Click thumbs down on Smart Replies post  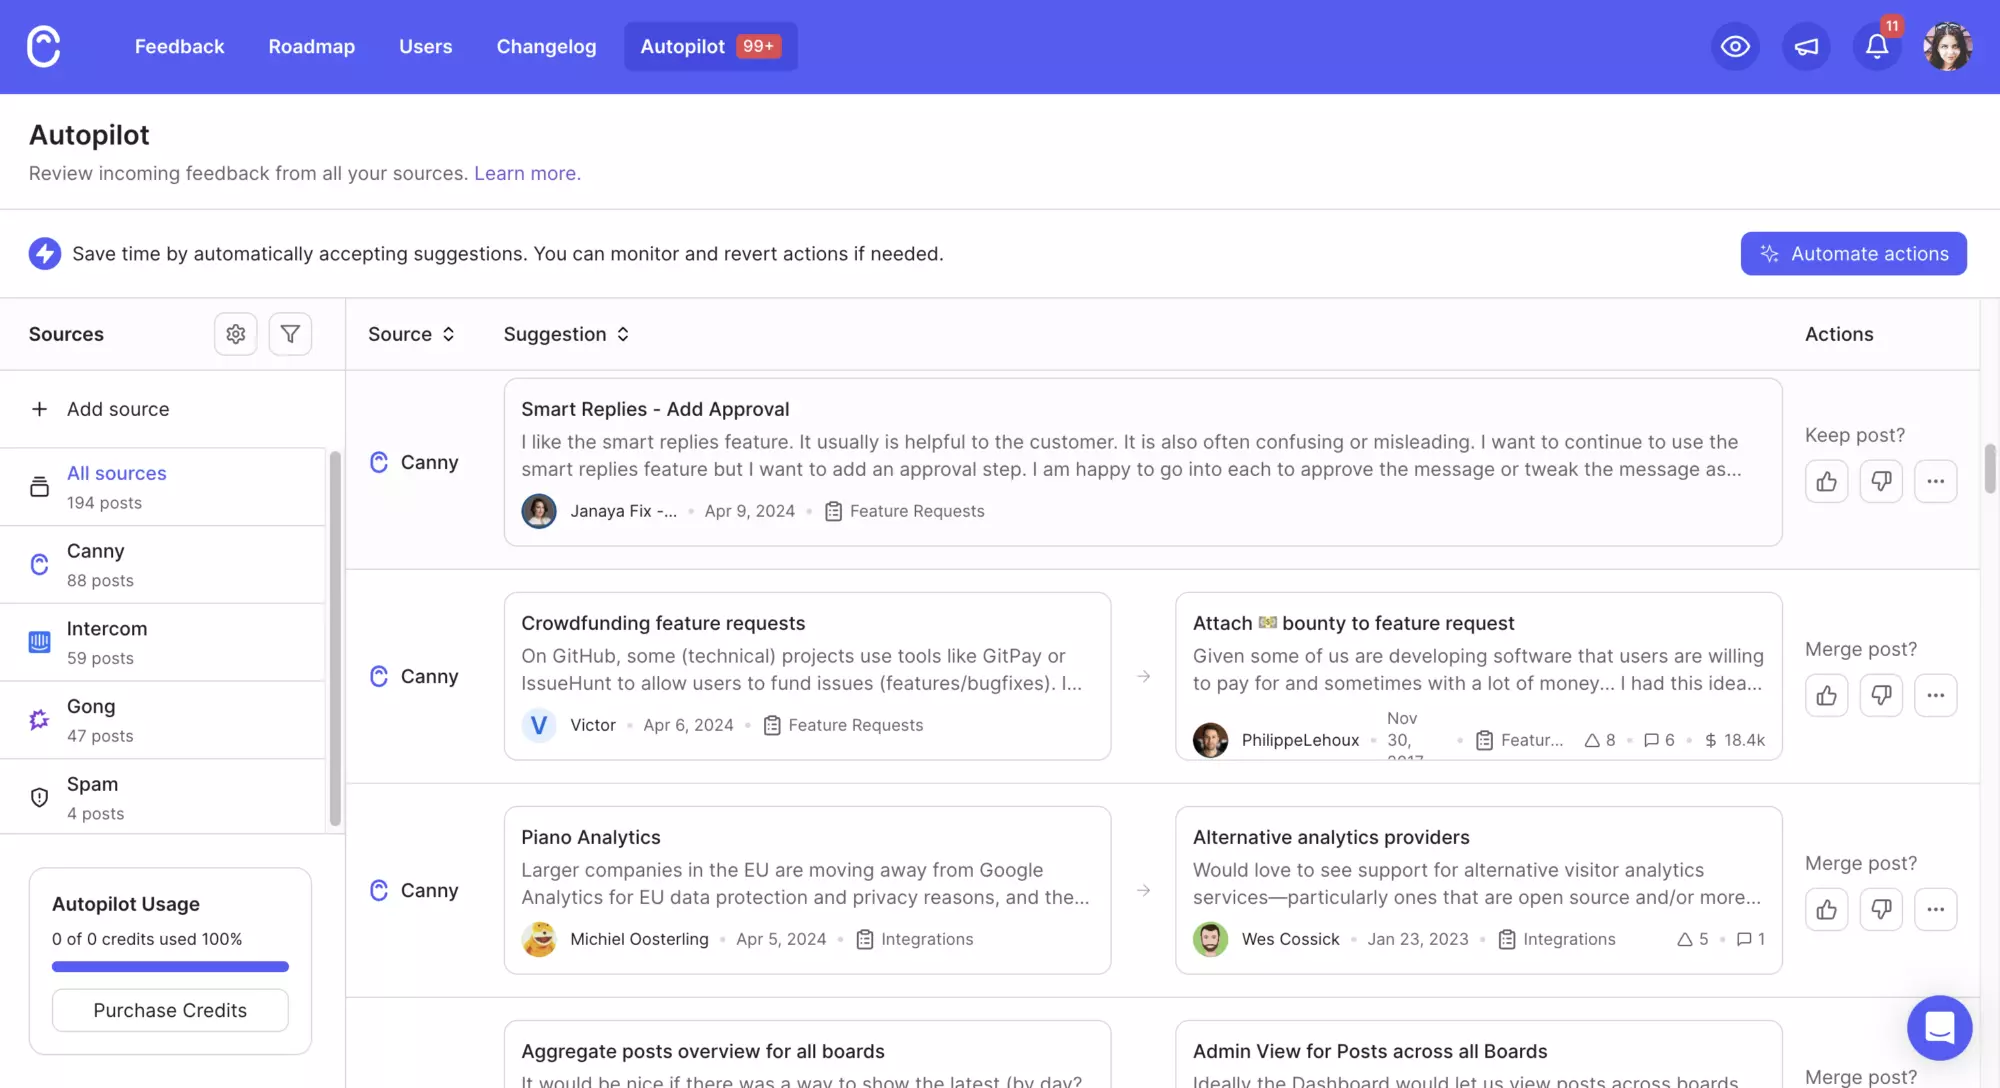(1882, 482)
